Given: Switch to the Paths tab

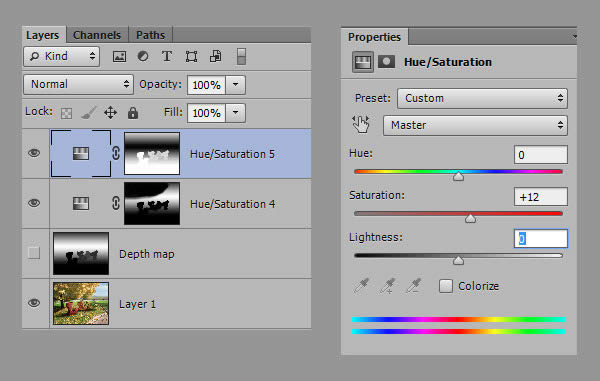Looking at the screenshot, I should point(150,35).
